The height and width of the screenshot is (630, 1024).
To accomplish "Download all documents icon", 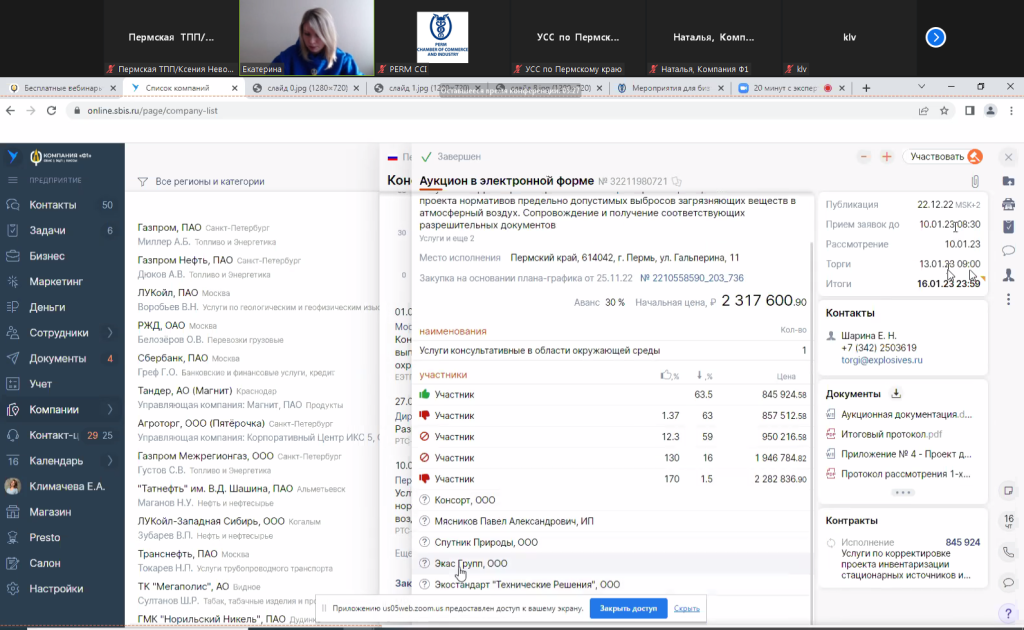I will click(x=896, y=394).
